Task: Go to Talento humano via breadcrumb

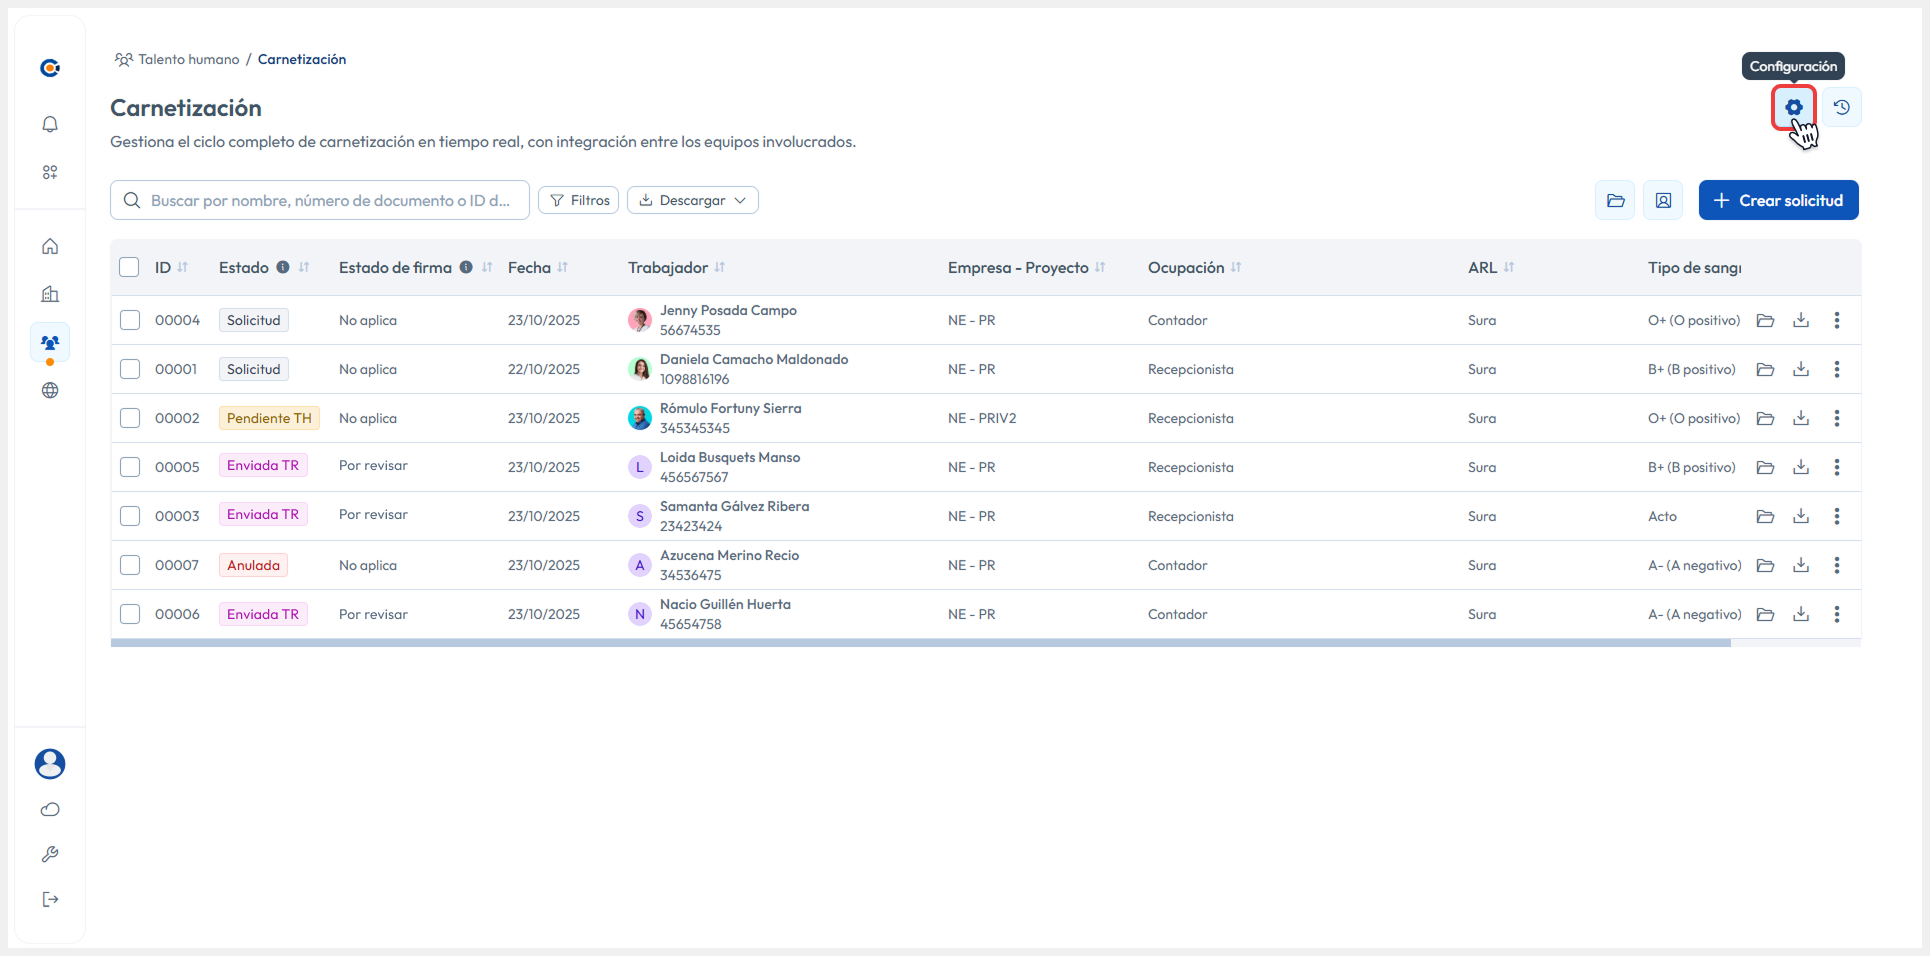Action: [x=188, y=59]
